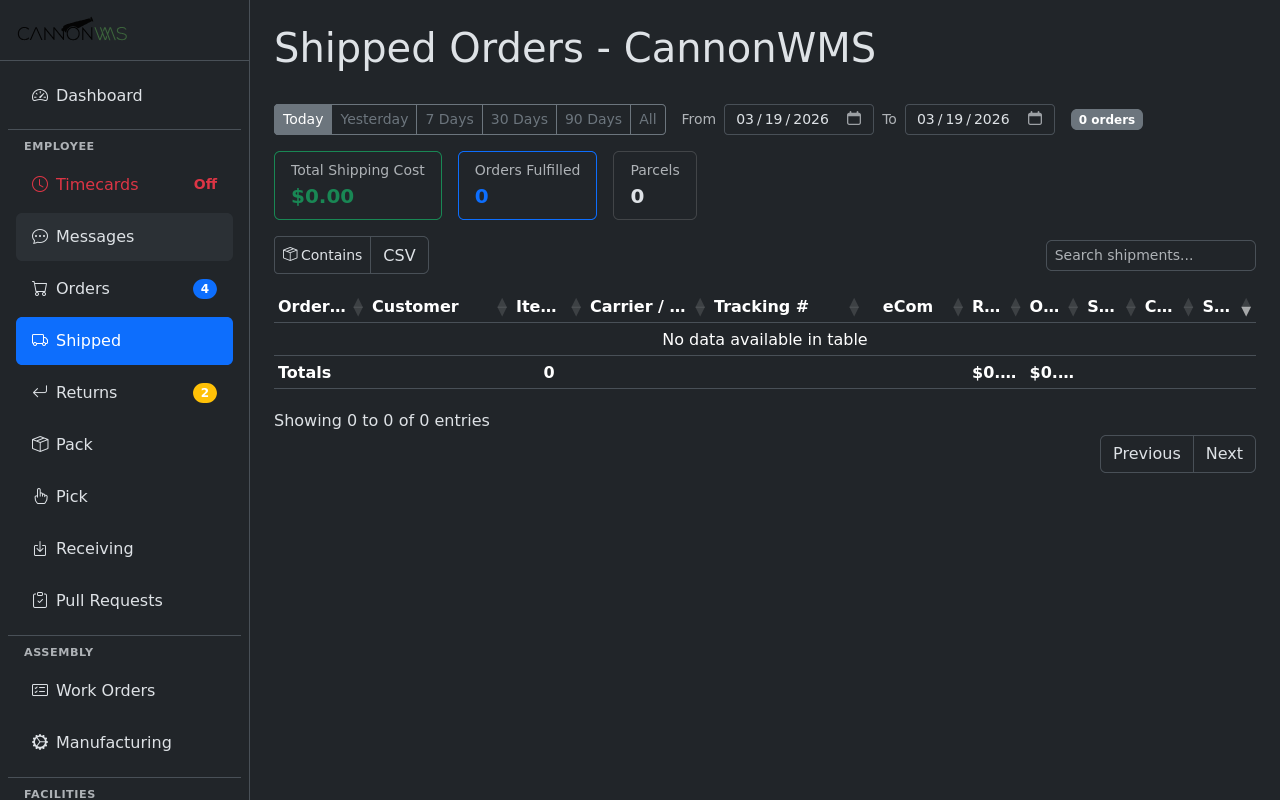The height and width of the screenshot is (800, 1280).
Task: Open the From date picker calendar
Action: click(x=853, y=119)
